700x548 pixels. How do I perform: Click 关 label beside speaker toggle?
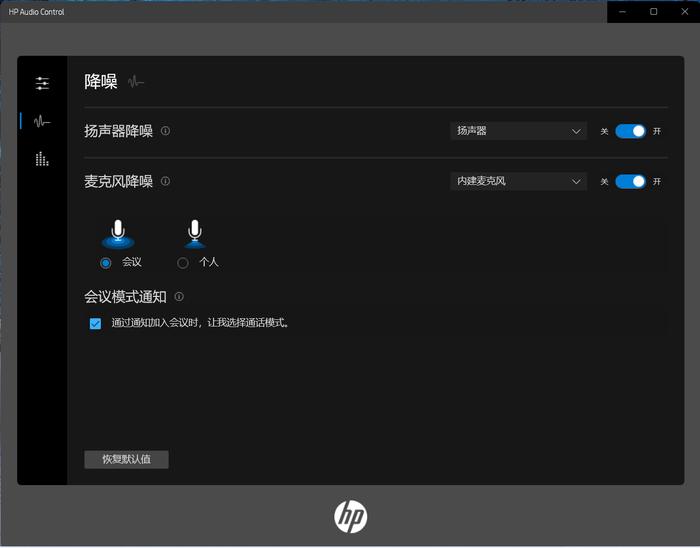(x=604, y=132)
